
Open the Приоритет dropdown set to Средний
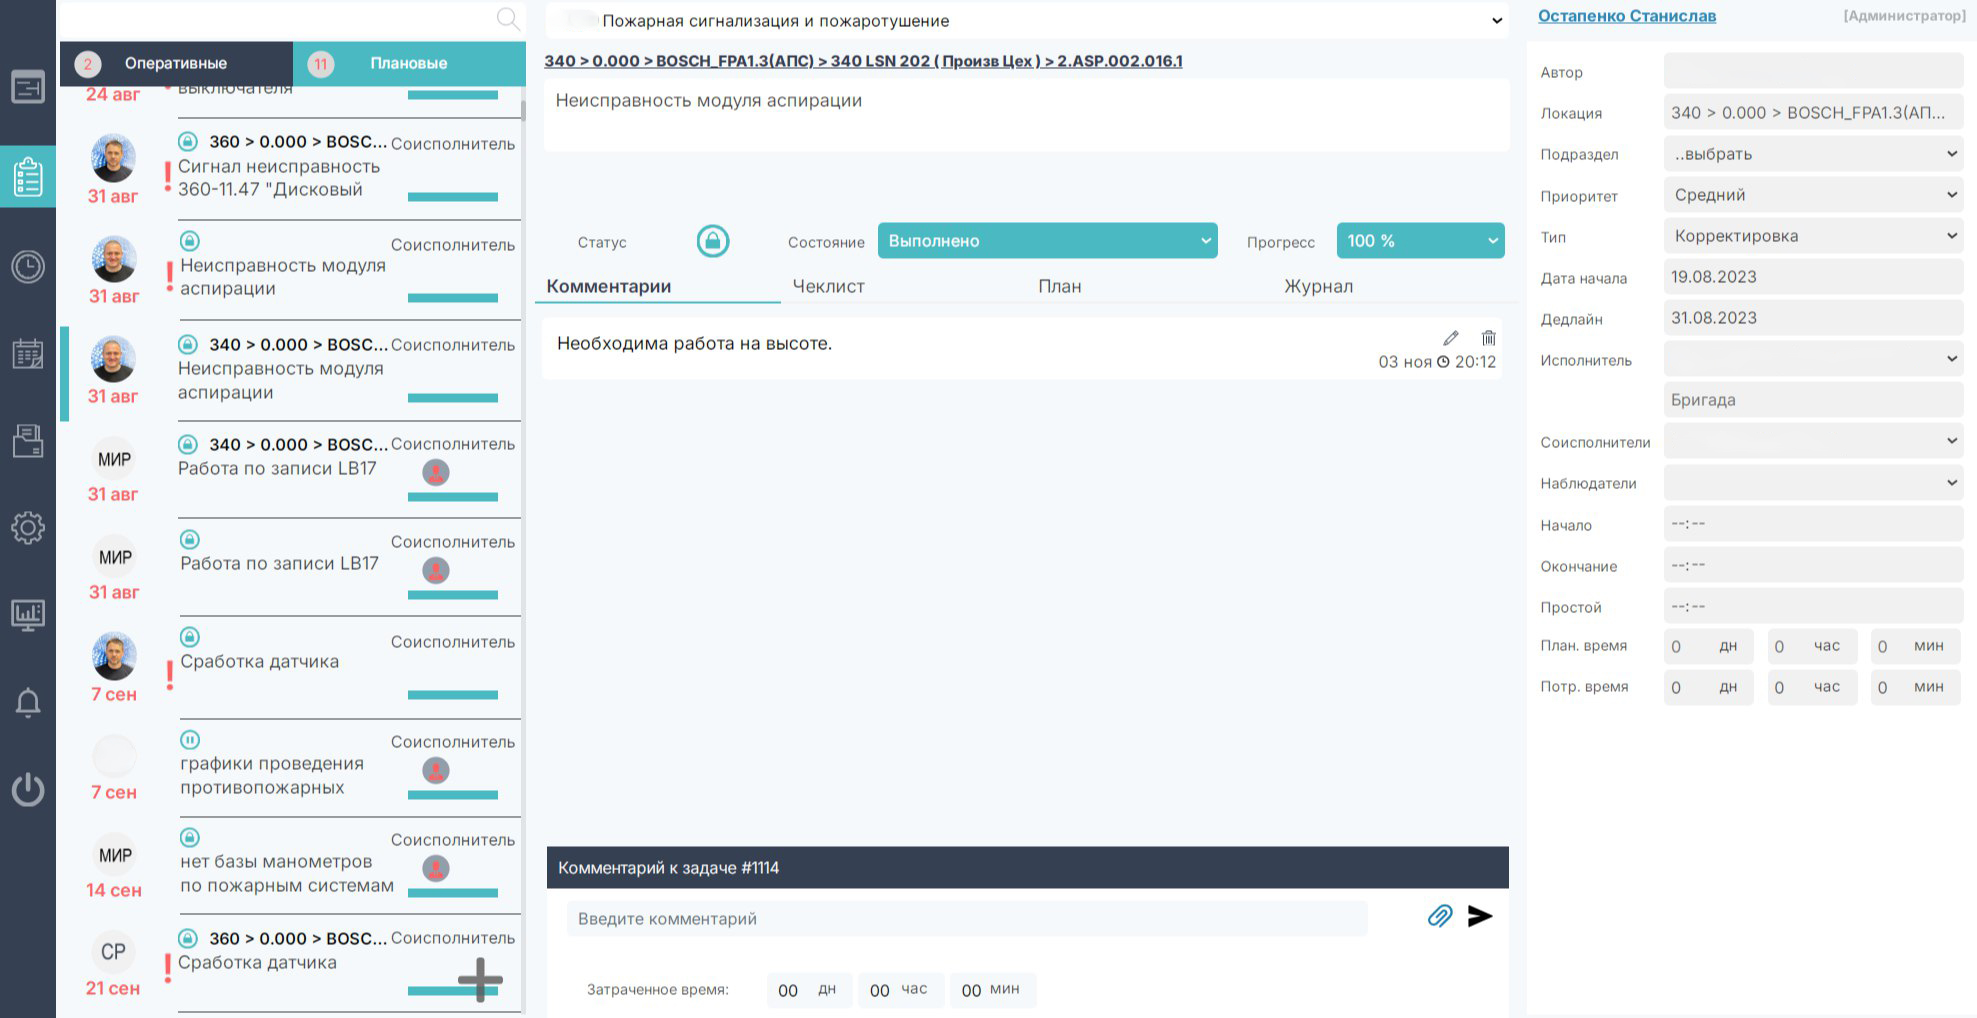pyautogui.click(x=1813, y=195)
